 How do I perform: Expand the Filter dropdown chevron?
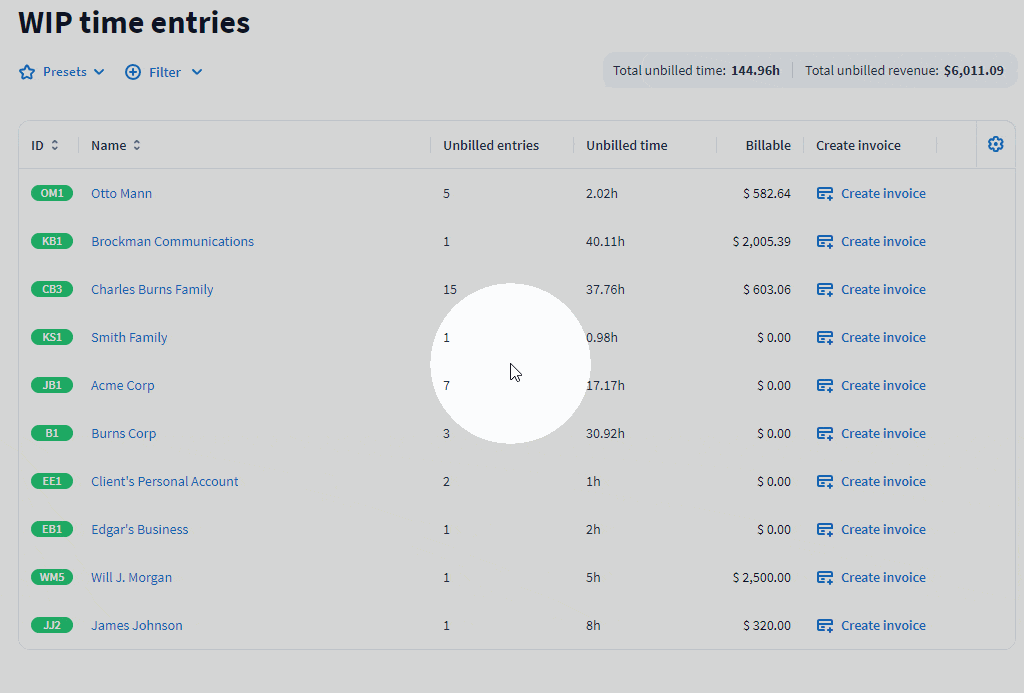click(197, 72)
